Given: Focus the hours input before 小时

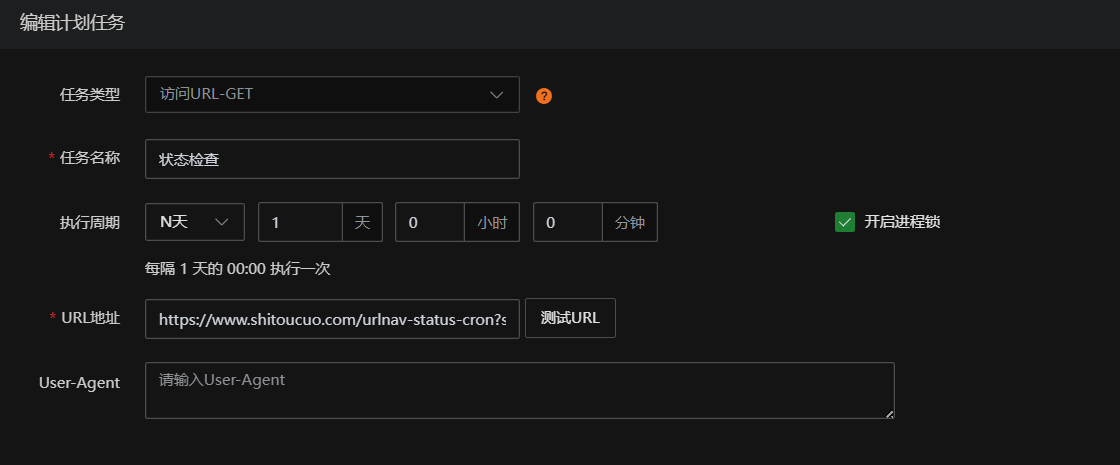Looking at the screenshot, I should coord(430,222).
